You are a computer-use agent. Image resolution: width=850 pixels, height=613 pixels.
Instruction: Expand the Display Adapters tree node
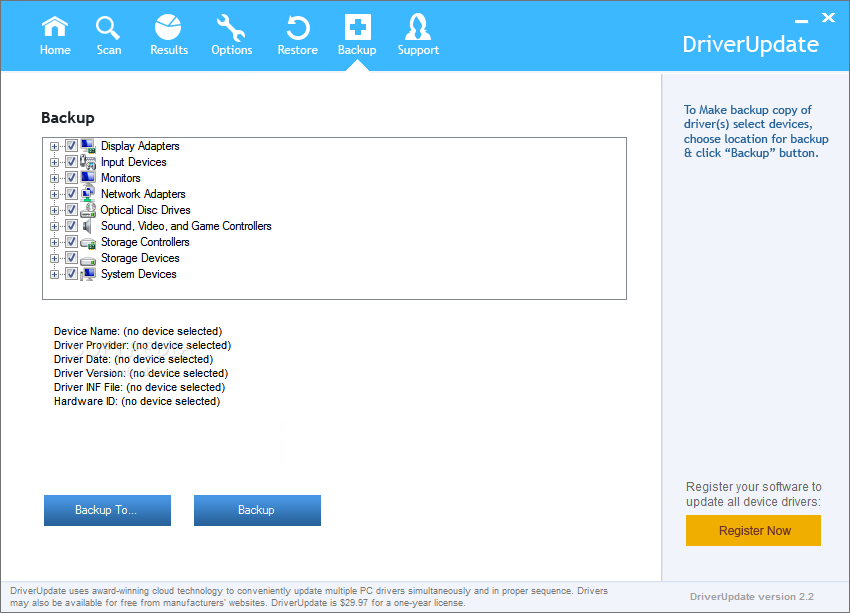(x=54, y=146)
